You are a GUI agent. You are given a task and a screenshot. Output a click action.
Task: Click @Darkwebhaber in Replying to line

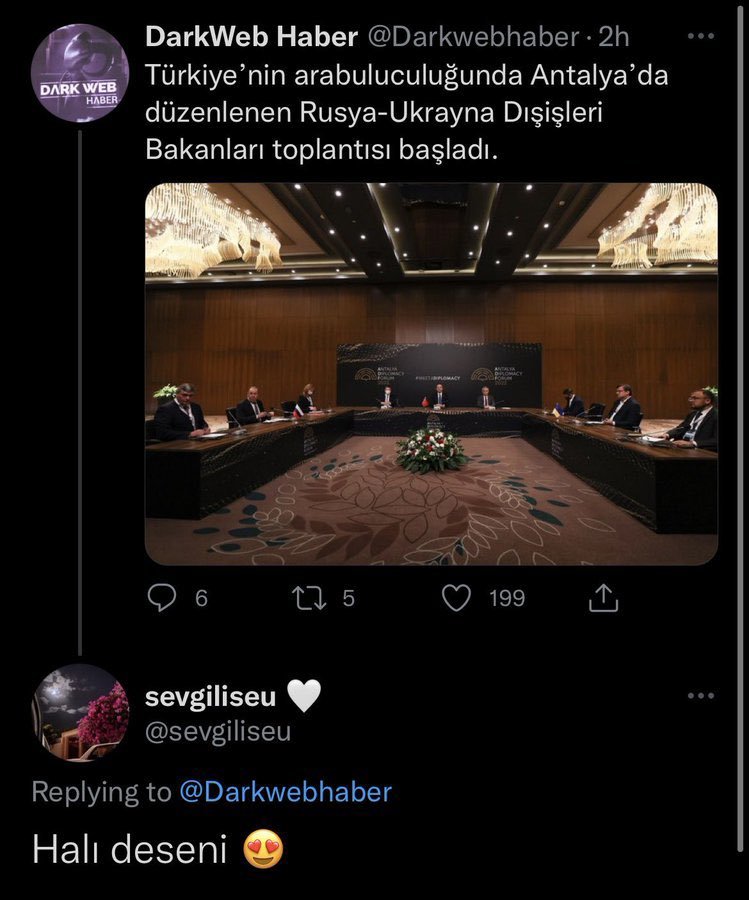pos(285,792)
